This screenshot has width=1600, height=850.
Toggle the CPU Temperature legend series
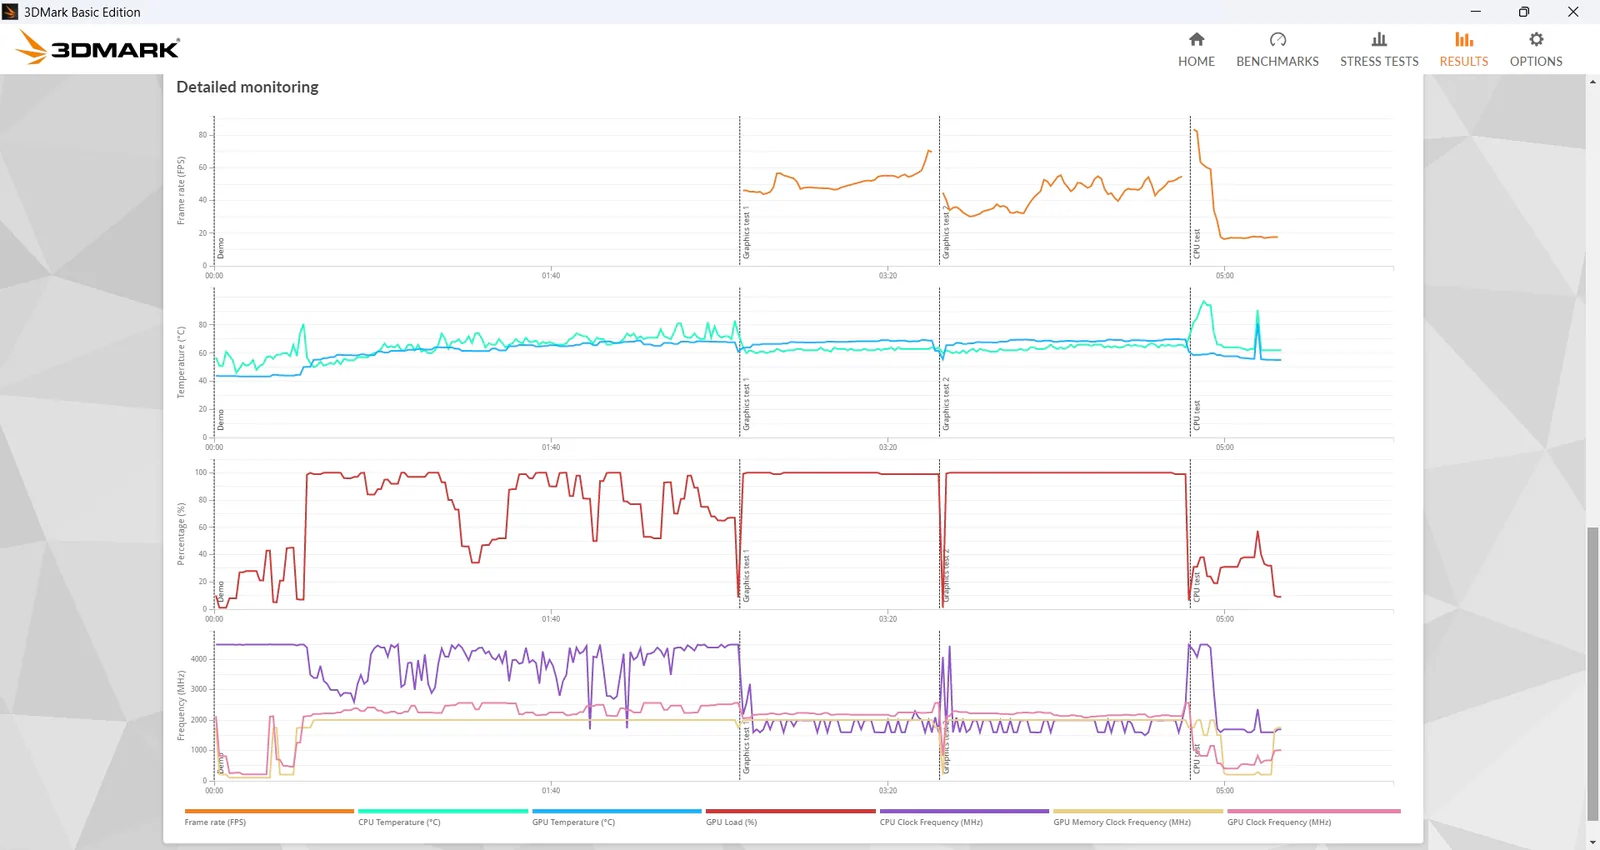(x=443, y=817)
